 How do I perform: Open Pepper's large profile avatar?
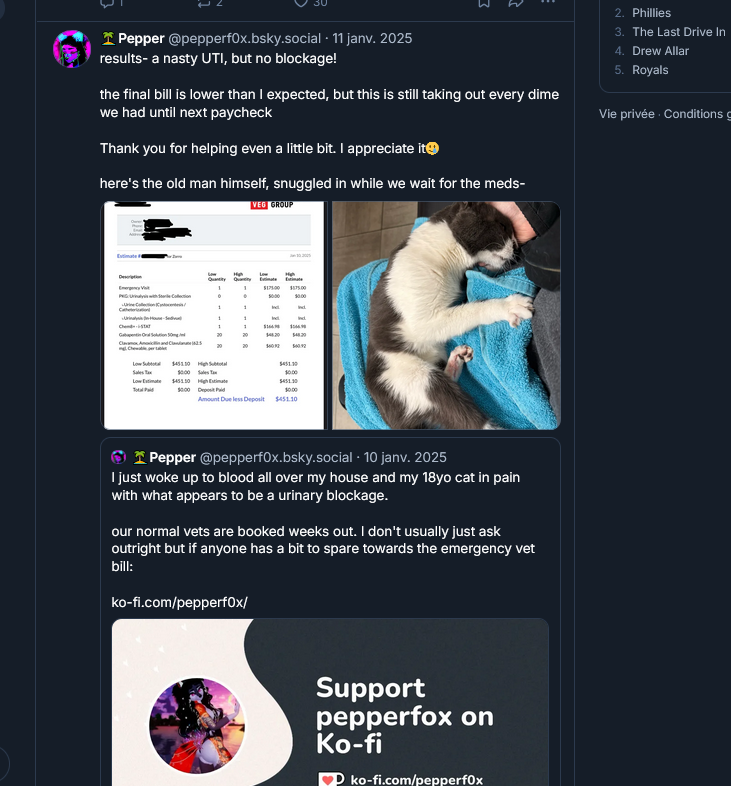tap(72, 49)
